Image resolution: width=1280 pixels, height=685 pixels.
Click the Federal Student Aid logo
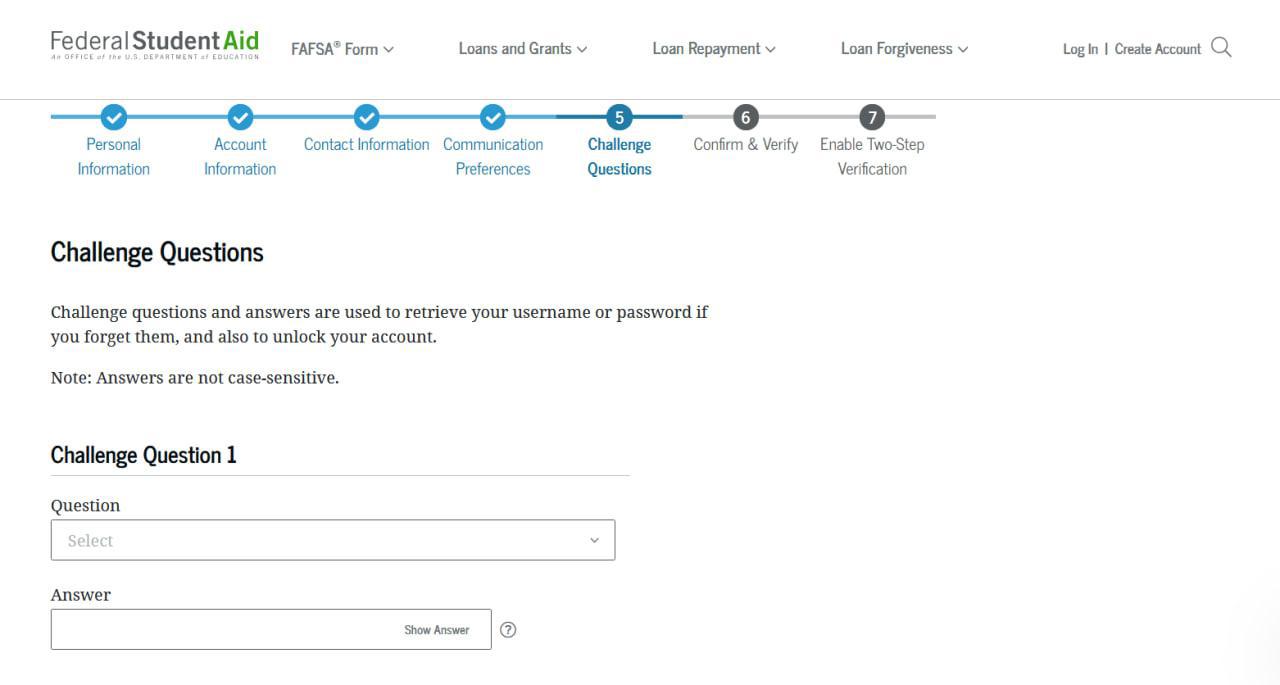[x=154, y=44]
